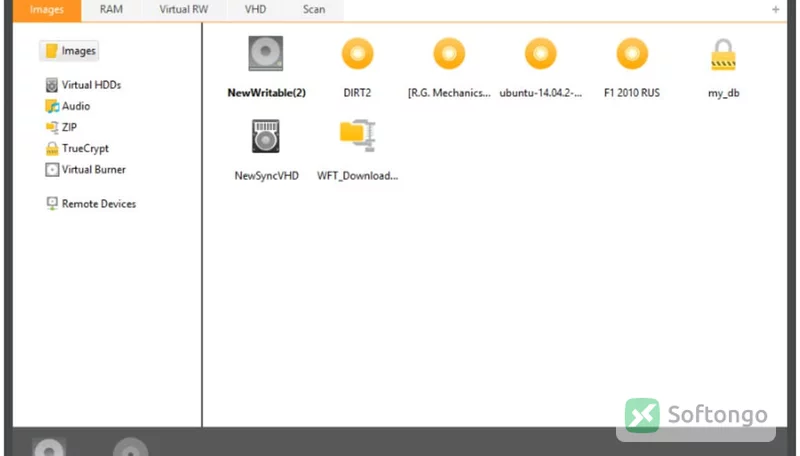800x456 pixels.
Task: Select the F1 2010 RUS disc icon
Action: [632, 54]
